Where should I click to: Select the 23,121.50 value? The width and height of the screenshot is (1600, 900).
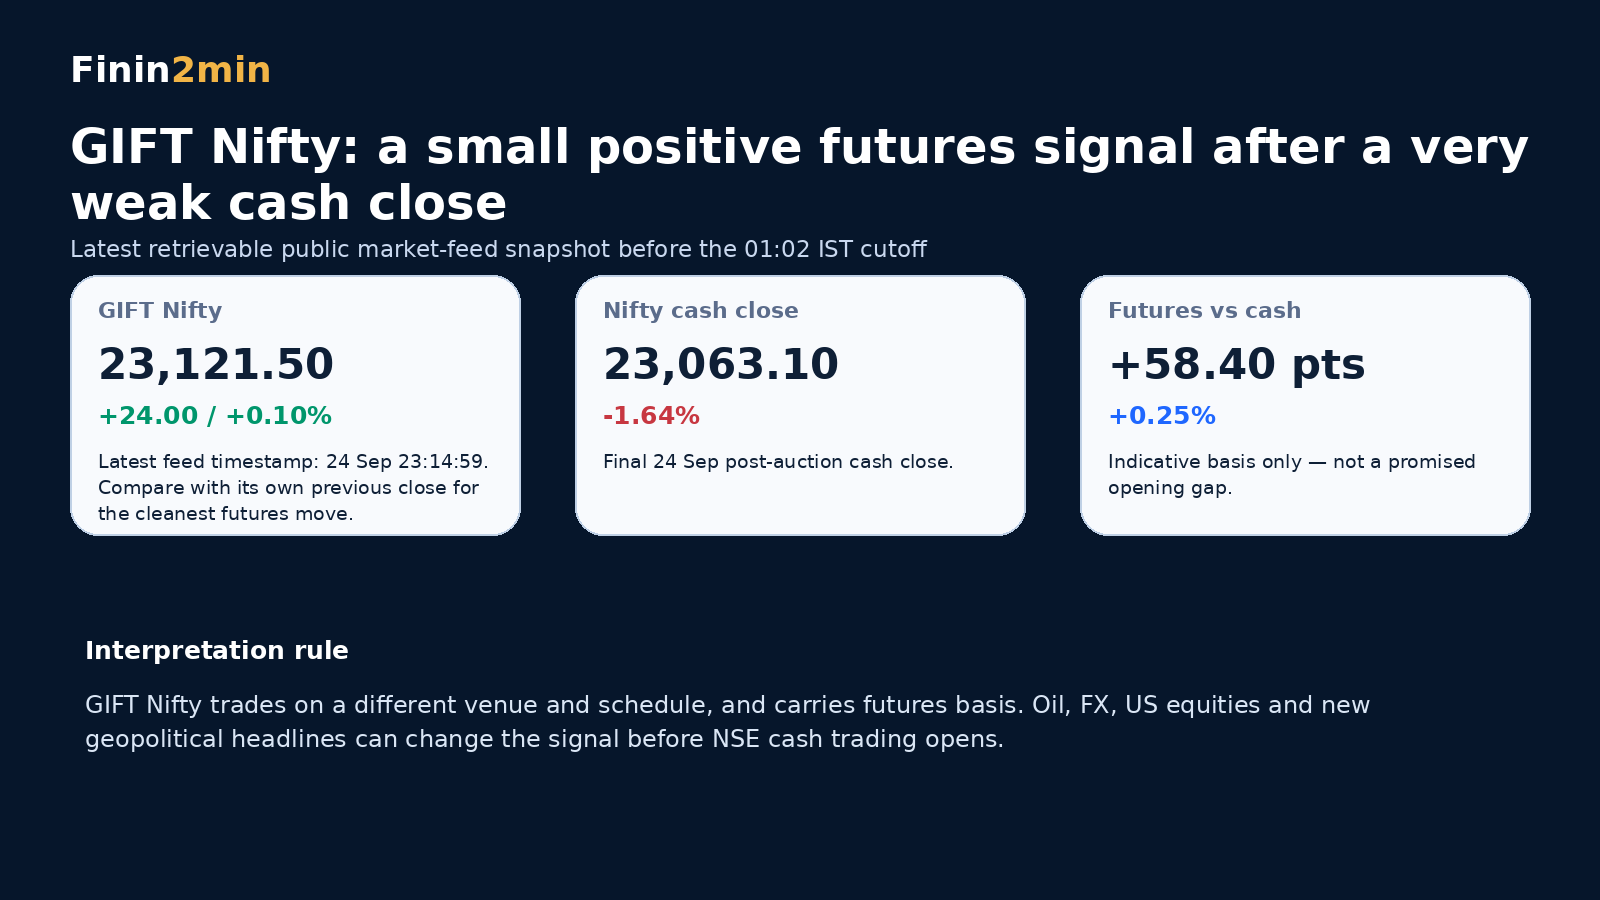click(x=216, y=364)
